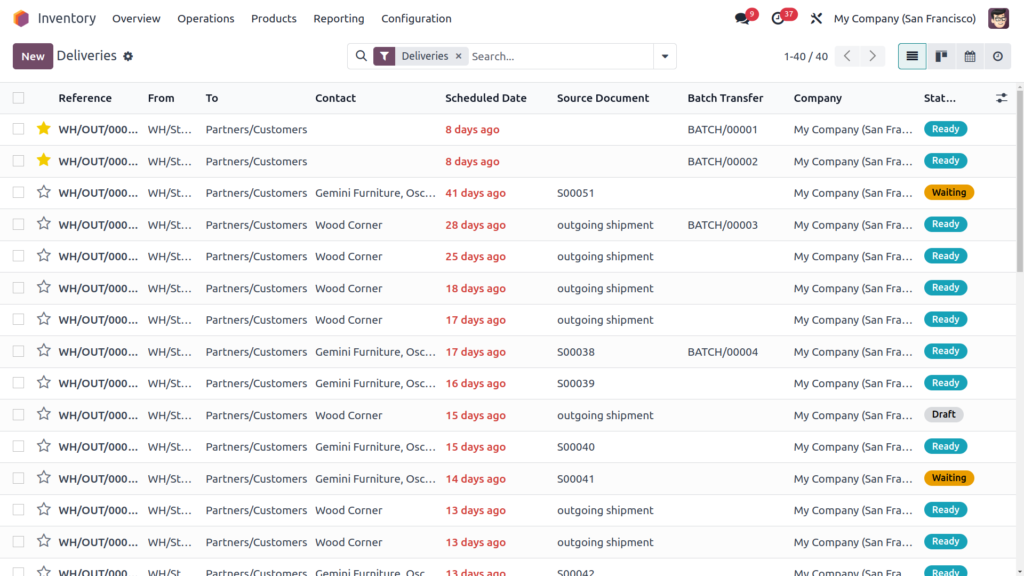Select checkbox for the S00038 row
This screenshot has height=576, width=1024.
[18, 352]
